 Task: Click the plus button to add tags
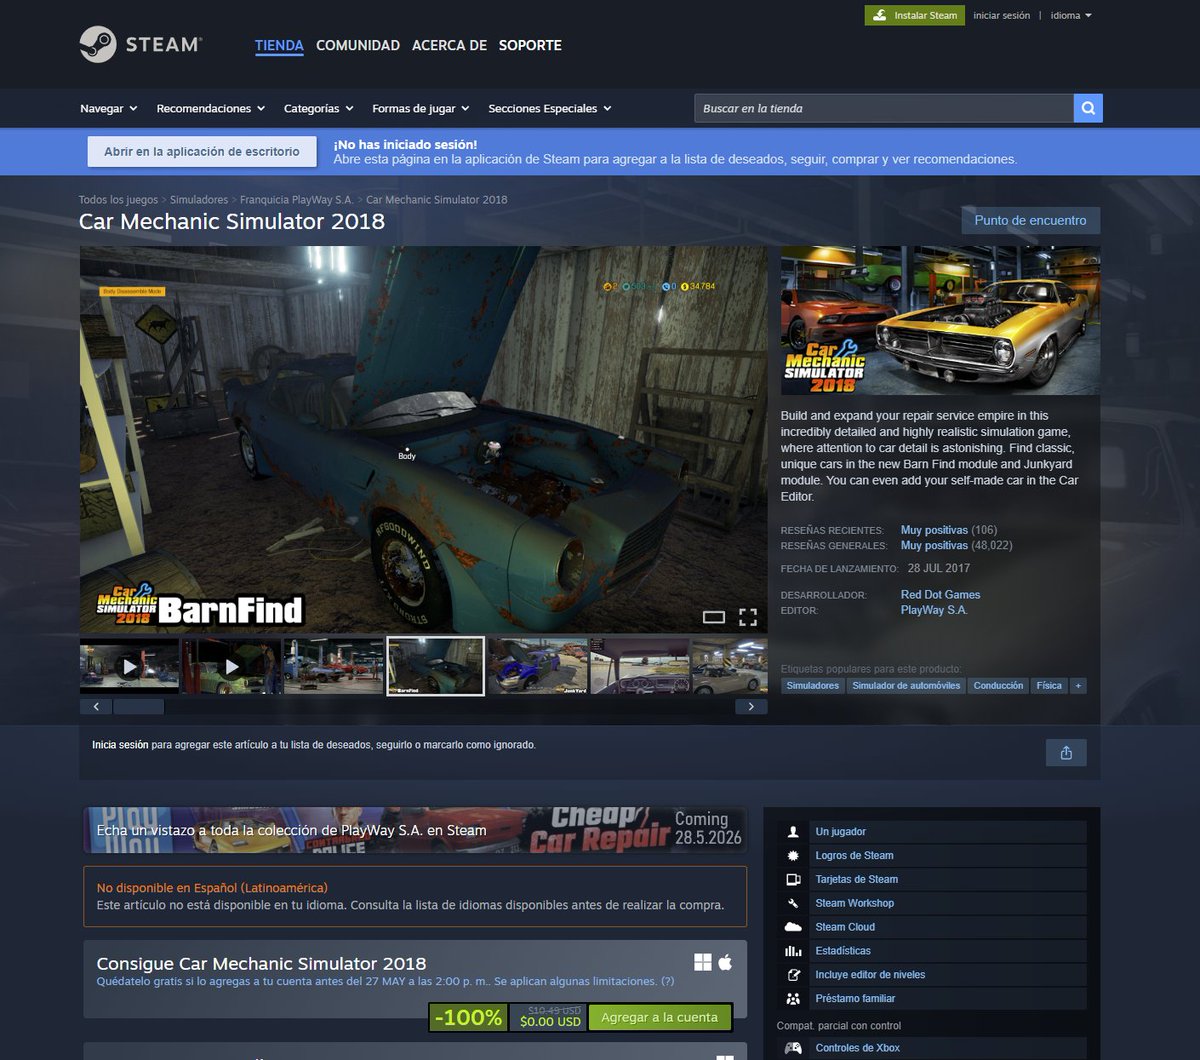1077,686
